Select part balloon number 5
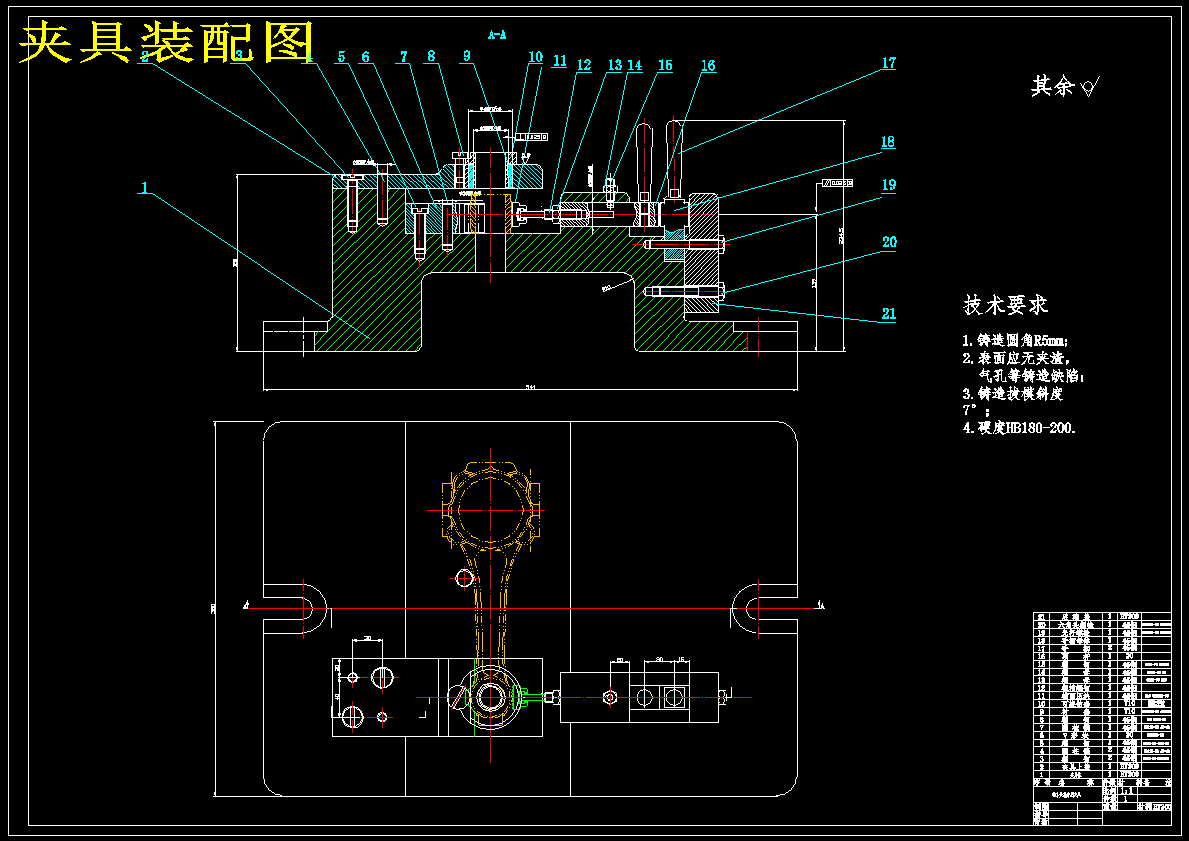The width and height of the screenshot is (1189, 841). (341, 56)
